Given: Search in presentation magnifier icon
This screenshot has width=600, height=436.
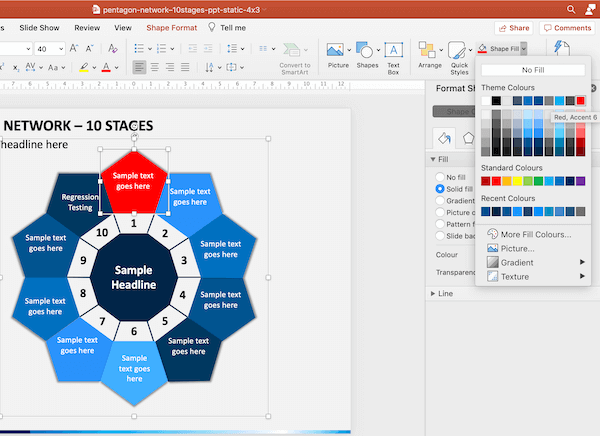Looking at the screenshot, I should click(571, 9).
